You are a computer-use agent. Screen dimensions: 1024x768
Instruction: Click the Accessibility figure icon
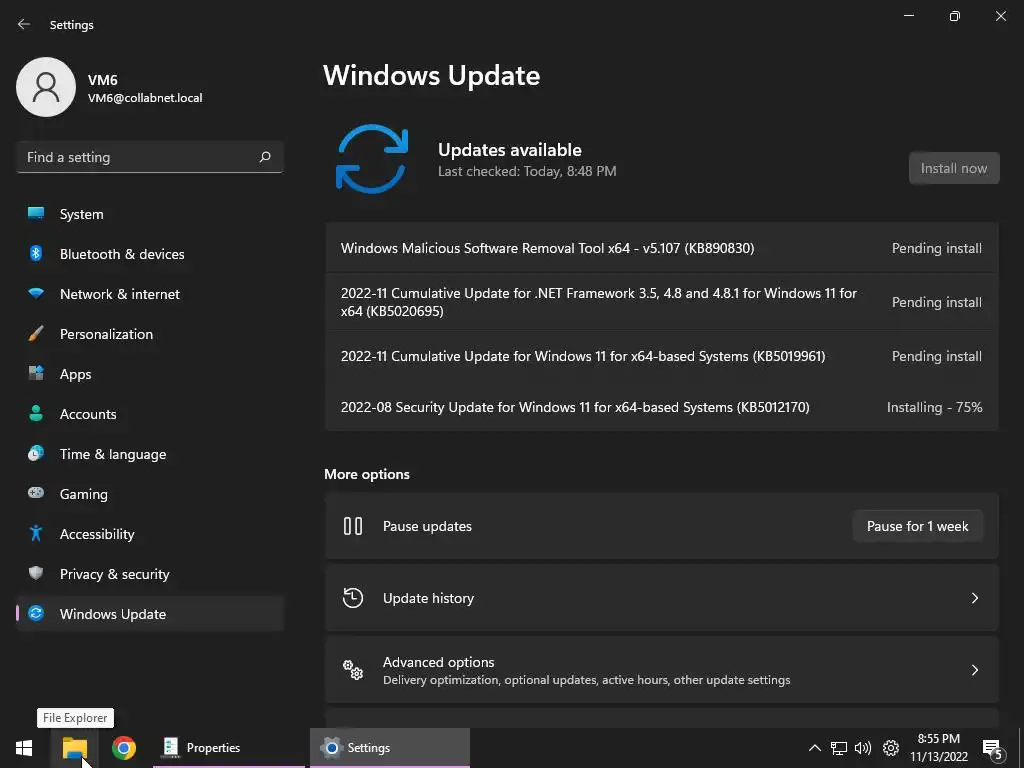pos(36,534)
